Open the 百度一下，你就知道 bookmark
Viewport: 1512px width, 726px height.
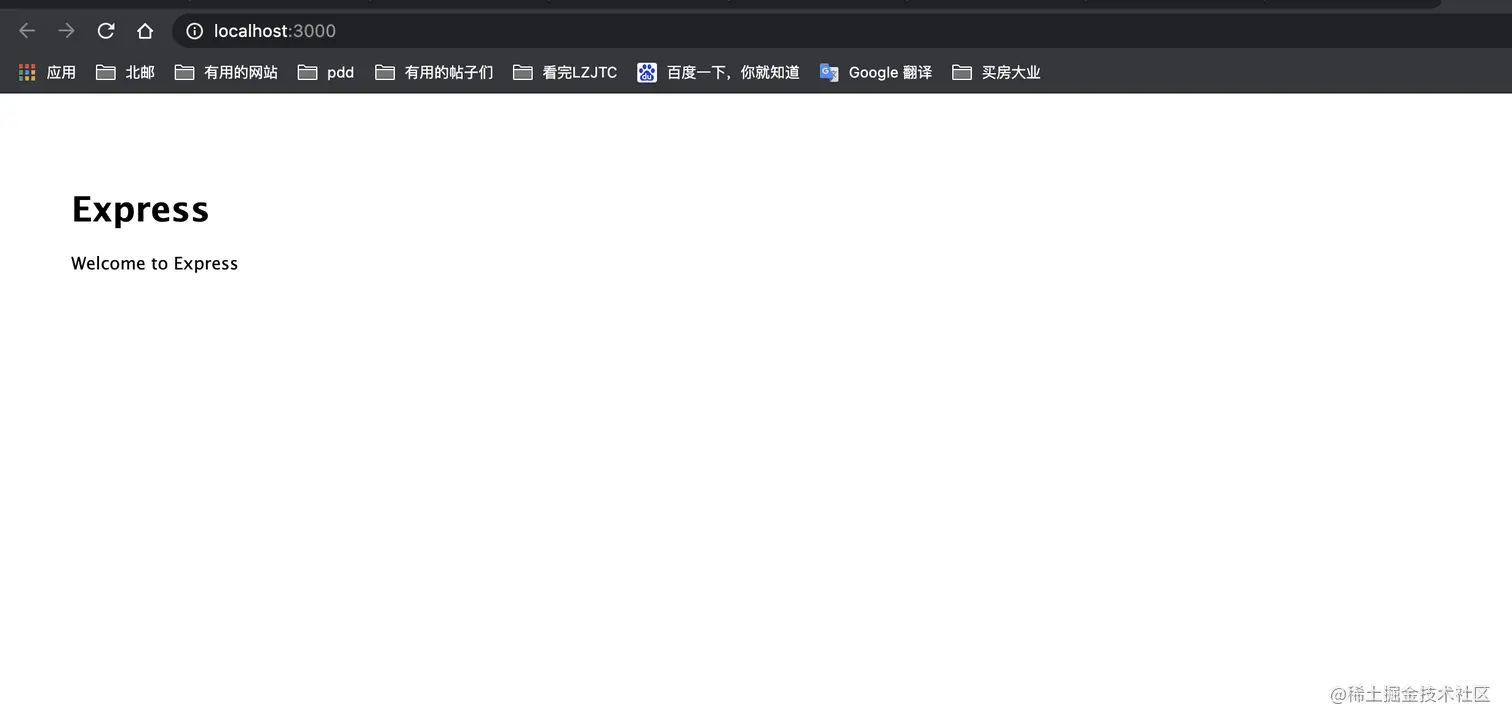point(718,71)
